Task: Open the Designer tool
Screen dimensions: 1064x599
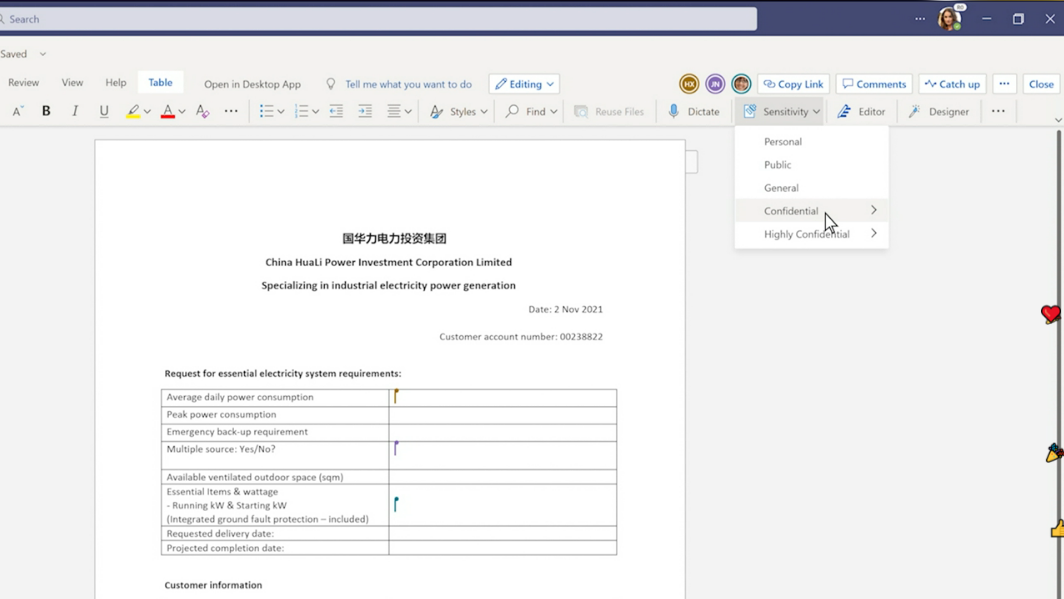Action: [x=938, y=112]
